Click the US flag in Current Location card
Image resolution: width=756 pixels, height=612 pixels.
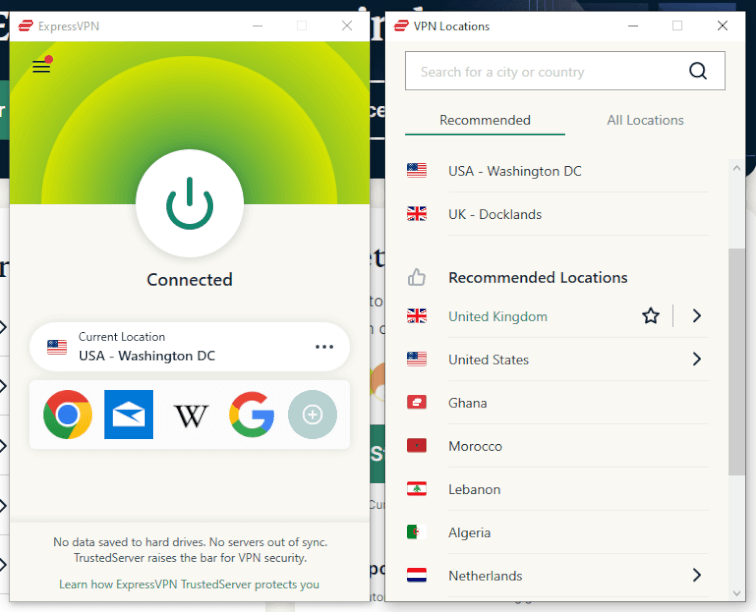point(57,347)
